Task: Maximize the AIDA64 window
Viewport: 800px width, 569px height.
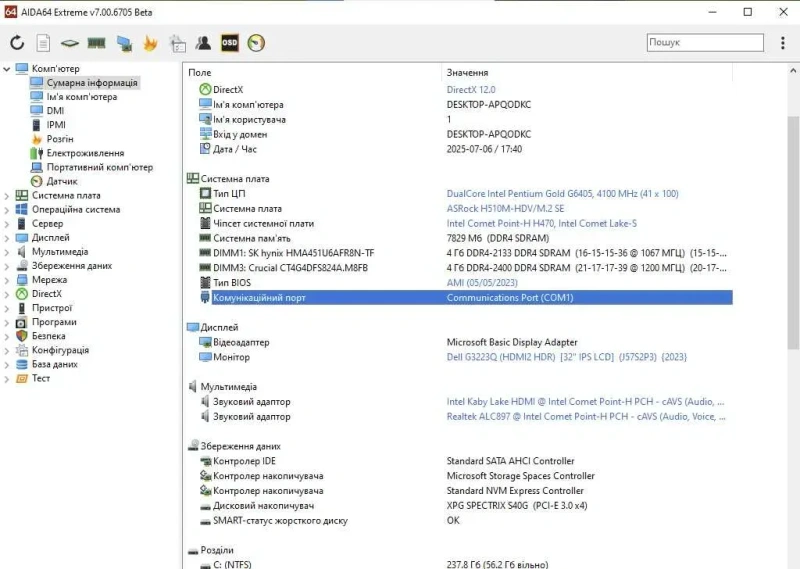Action: pyautogui.click(x=747, y=12)
